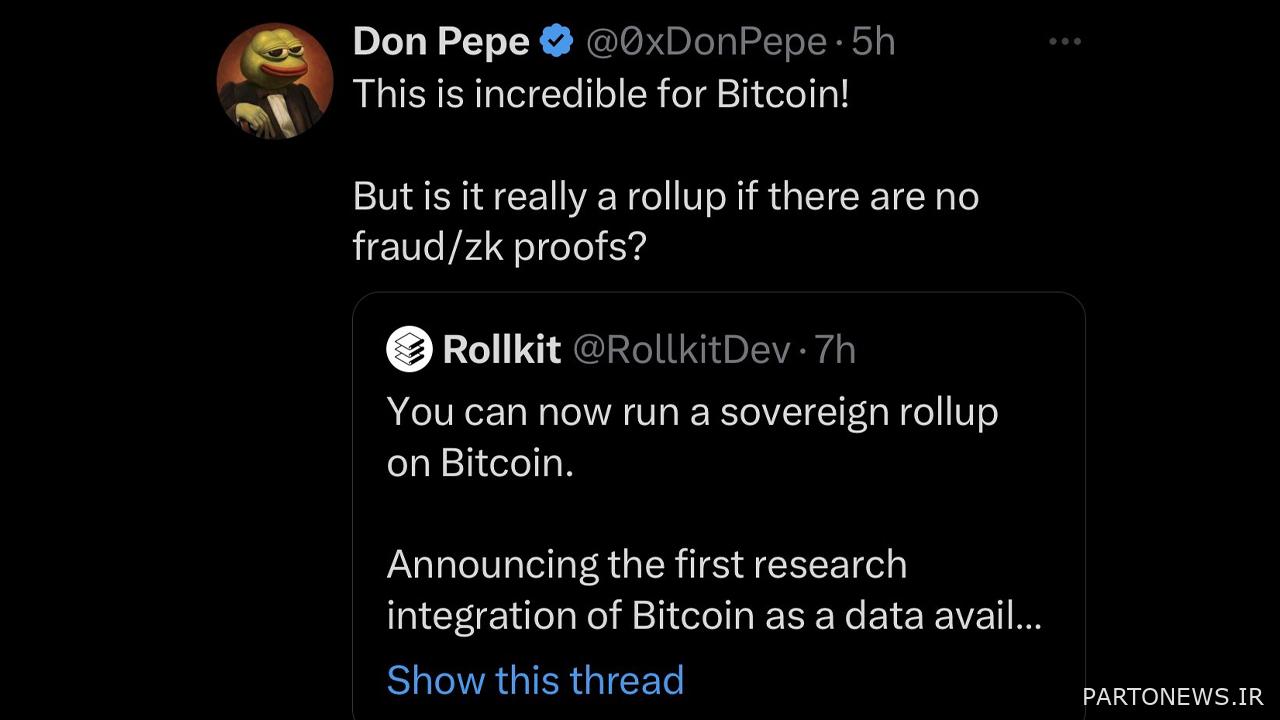This screenshot has height=720, width=1280.
Task: Click Show this thread link
Action: [x=535, y=680]
